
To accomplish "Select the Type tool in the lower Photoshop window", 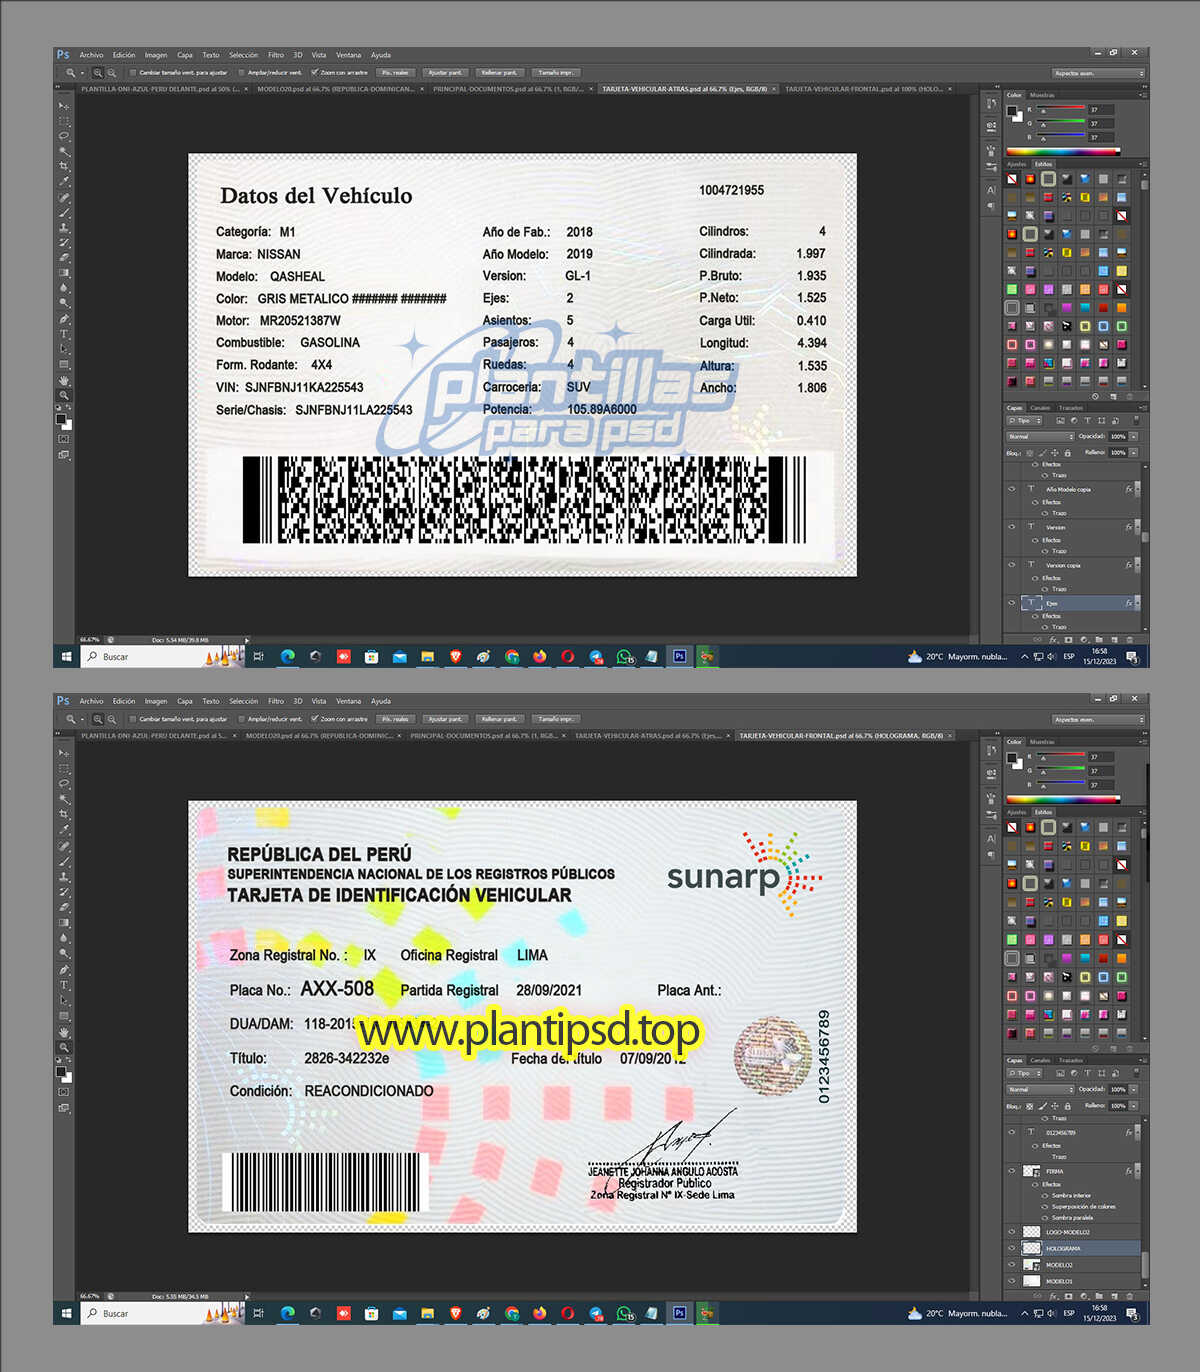I will coord(64,985).
